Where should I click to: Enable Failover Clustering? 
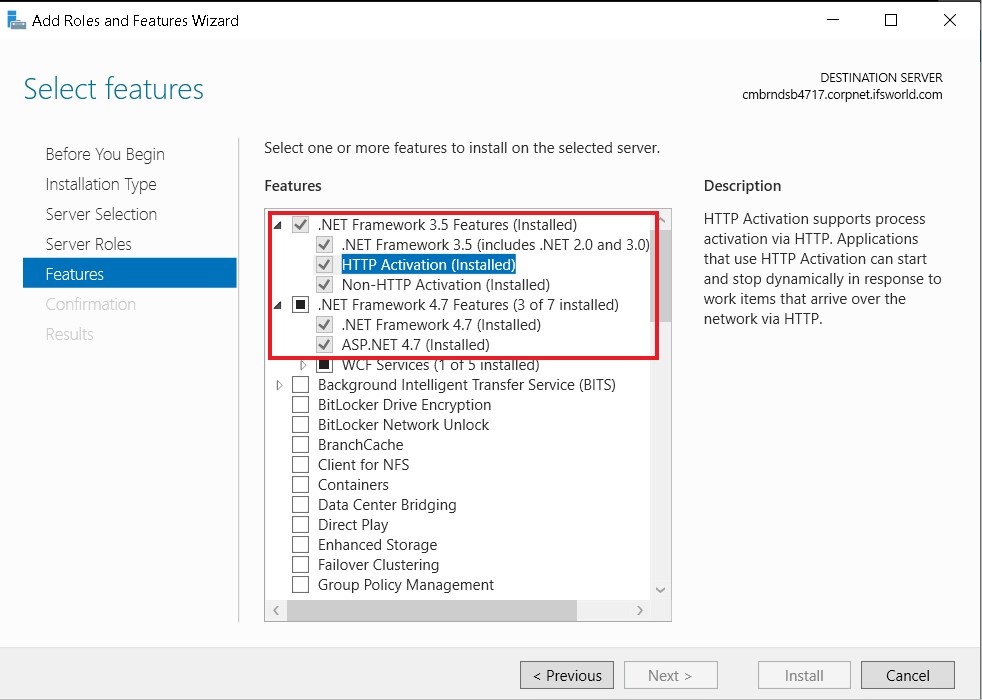299,564
